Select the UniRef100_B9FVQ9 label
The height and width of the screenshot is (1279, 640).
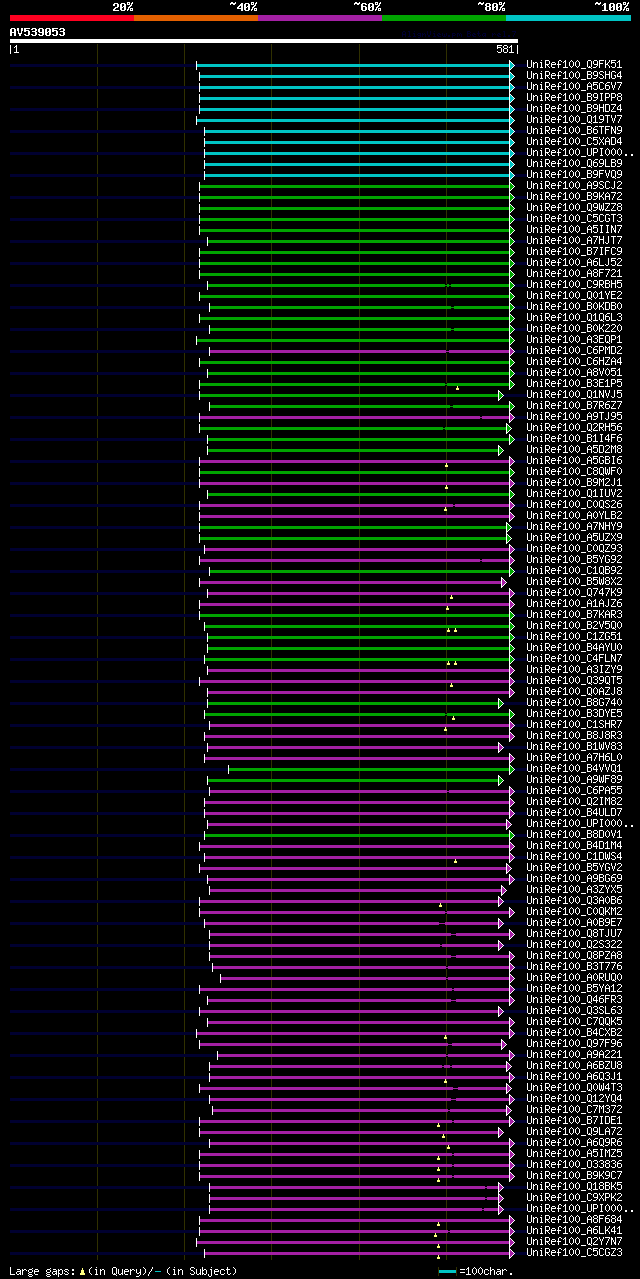pos(574,174)
